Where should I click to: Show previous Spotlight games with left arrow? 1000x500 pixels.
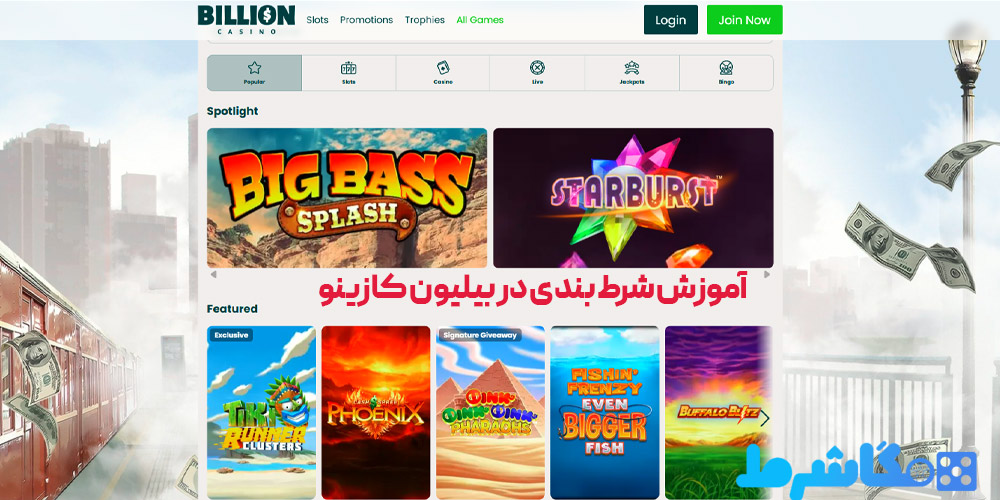tap(213, 275)
